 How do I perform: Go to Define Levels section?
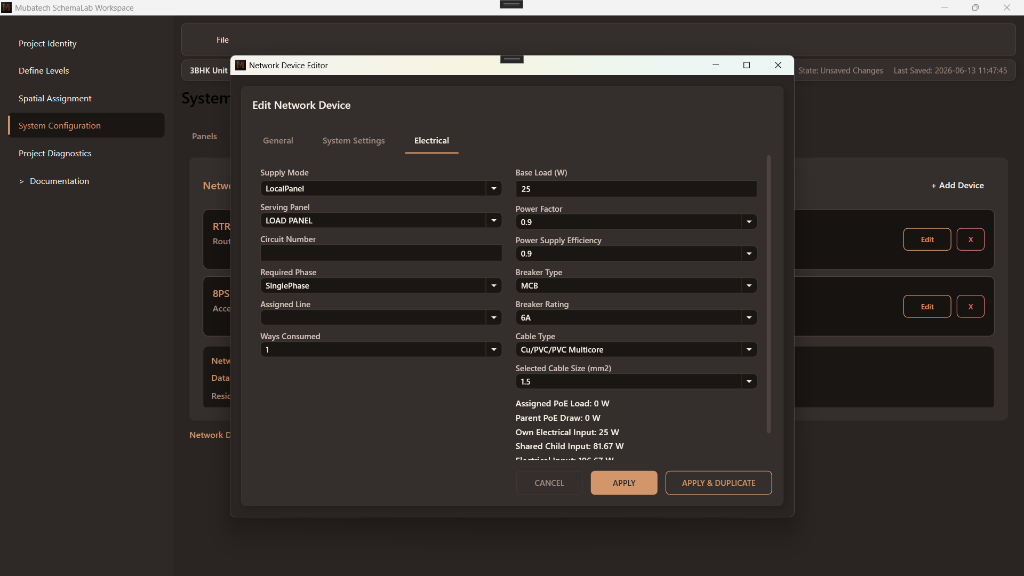43,71
